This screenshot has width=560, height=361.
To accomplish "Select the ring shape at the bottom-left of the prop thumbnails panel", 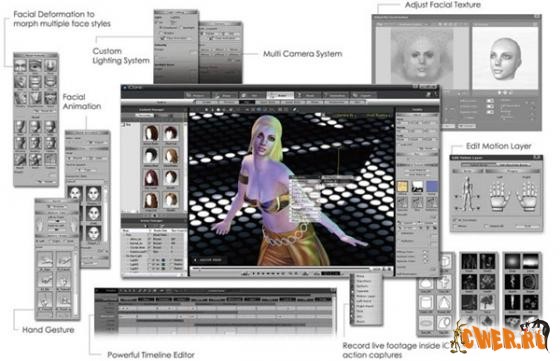I will tap(426, 323).
